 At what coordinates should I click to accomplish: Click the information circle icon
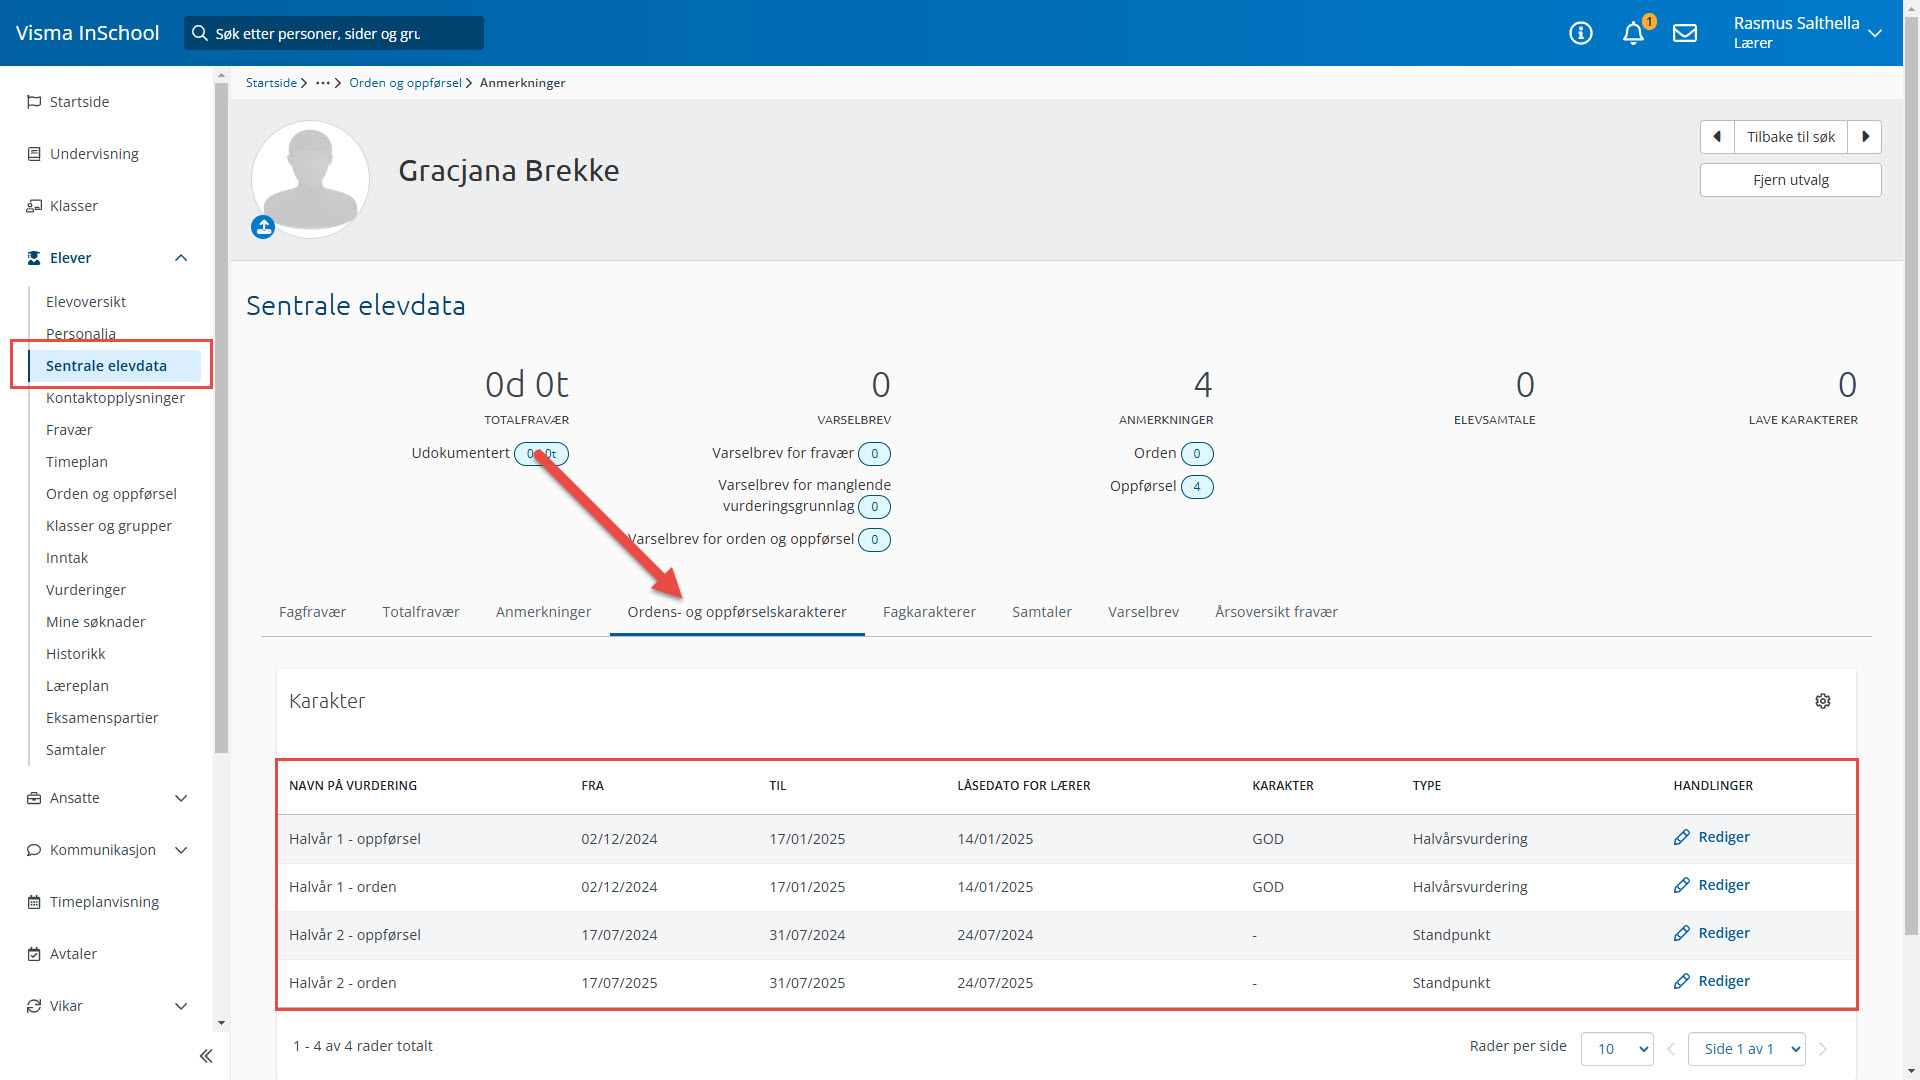click(1580, 33)
